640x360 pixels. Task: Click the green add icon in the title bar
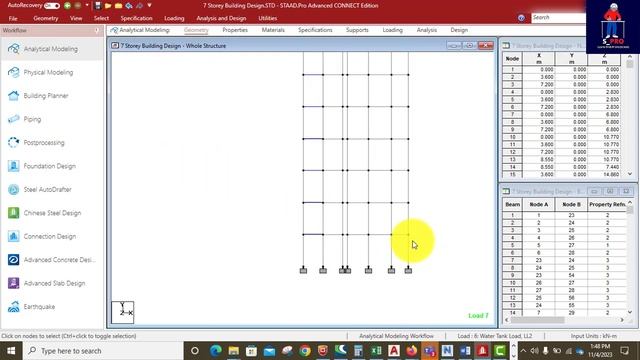pos(67,6)
